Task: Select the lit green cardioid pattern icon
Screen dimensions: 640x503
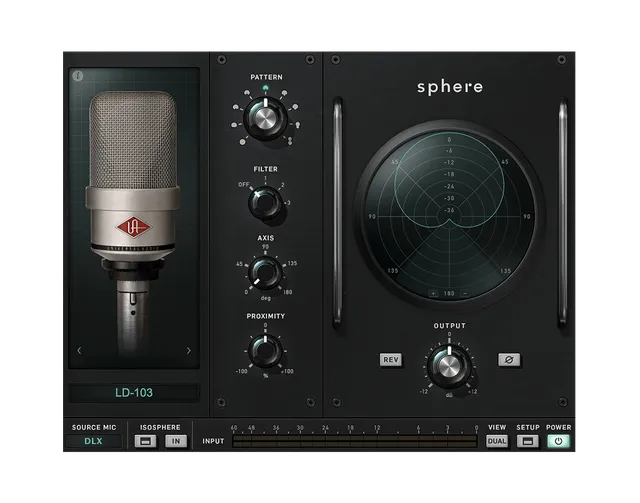Action: coord(266,87)
